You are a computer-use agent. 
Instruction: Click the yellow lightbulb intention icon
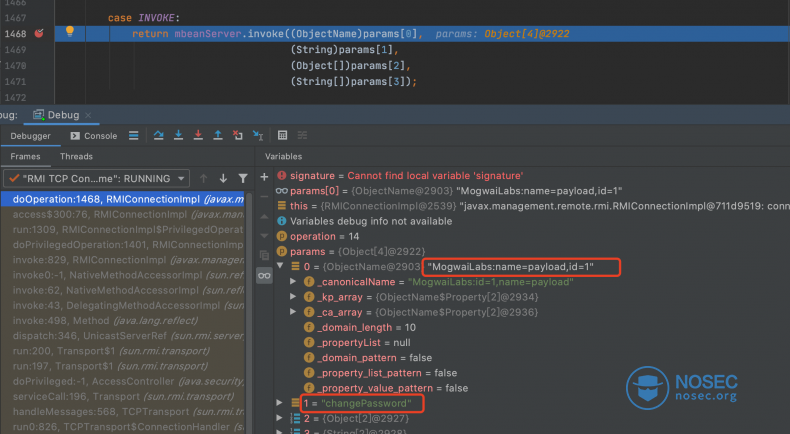pos(70,32)
